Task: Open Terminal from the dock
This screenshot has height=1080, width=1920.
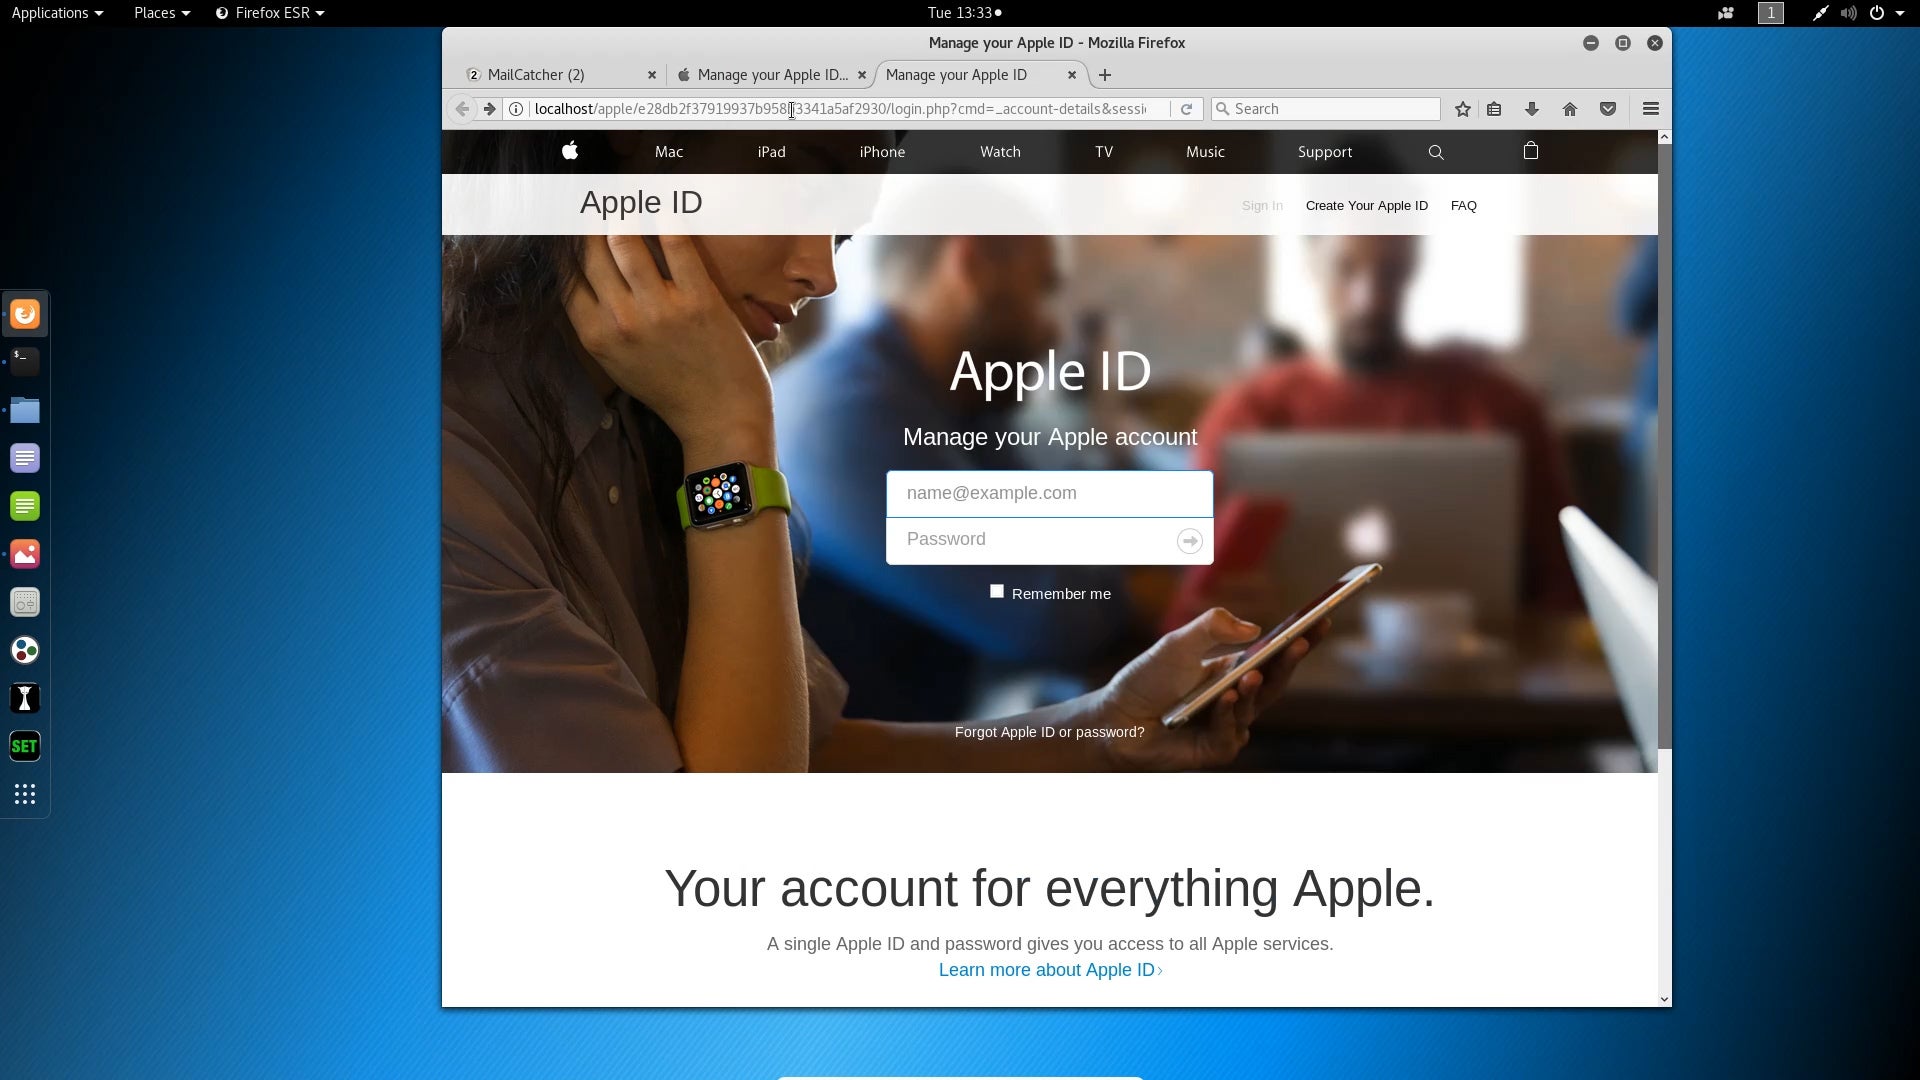Action: click(25, 361)
